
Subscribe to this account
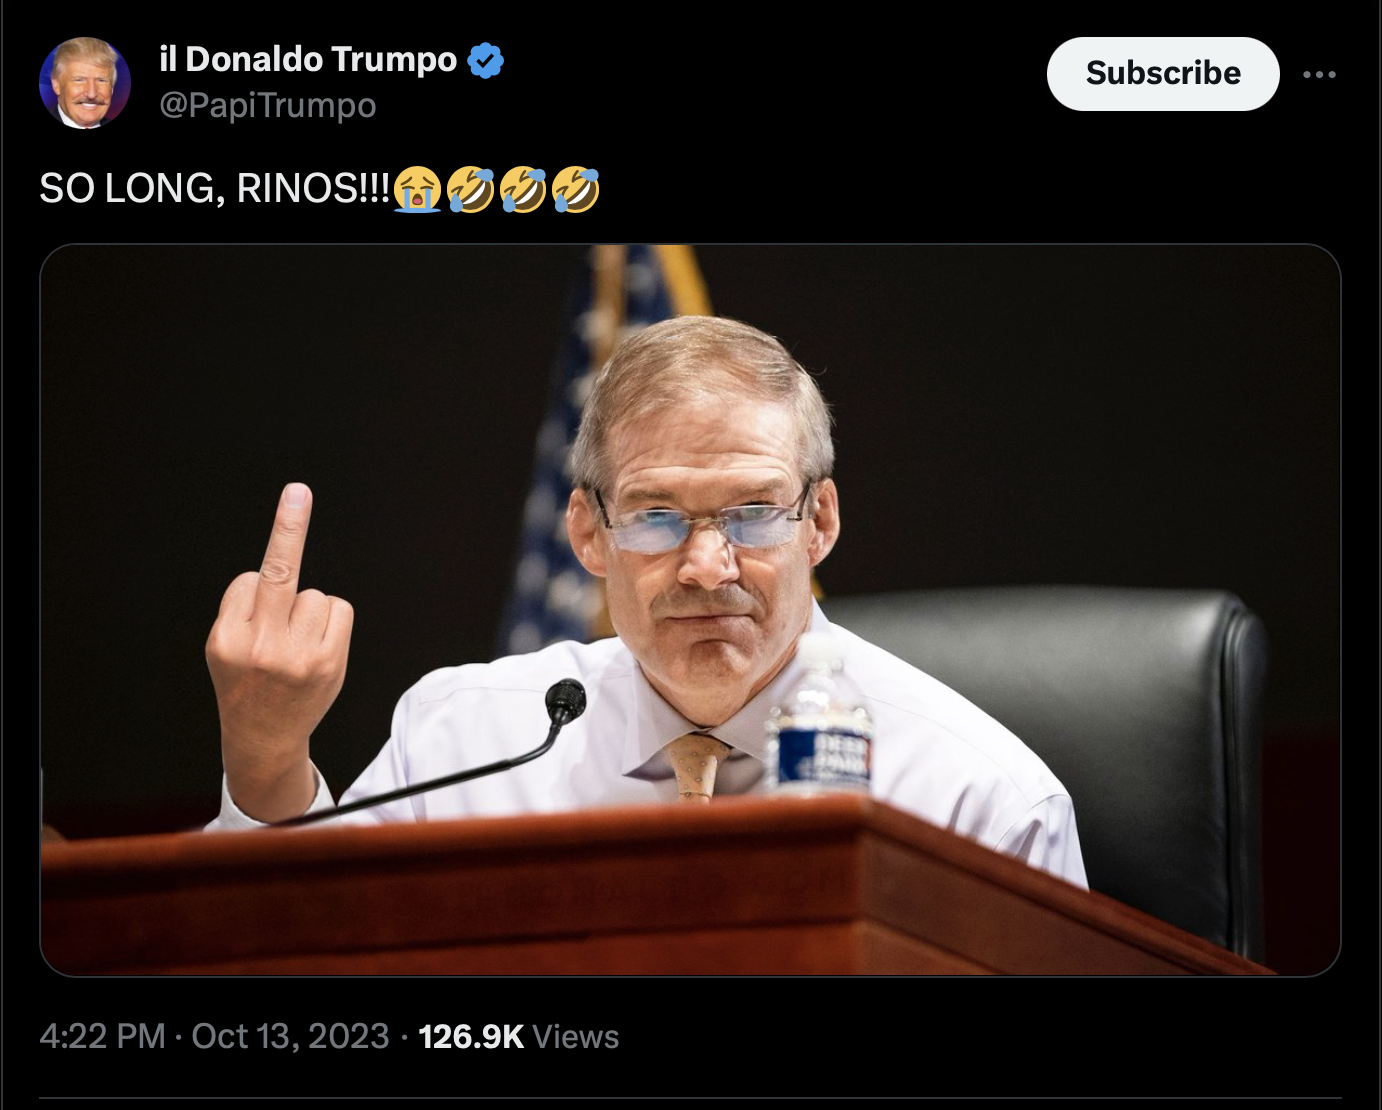[x=1163, y=73]
